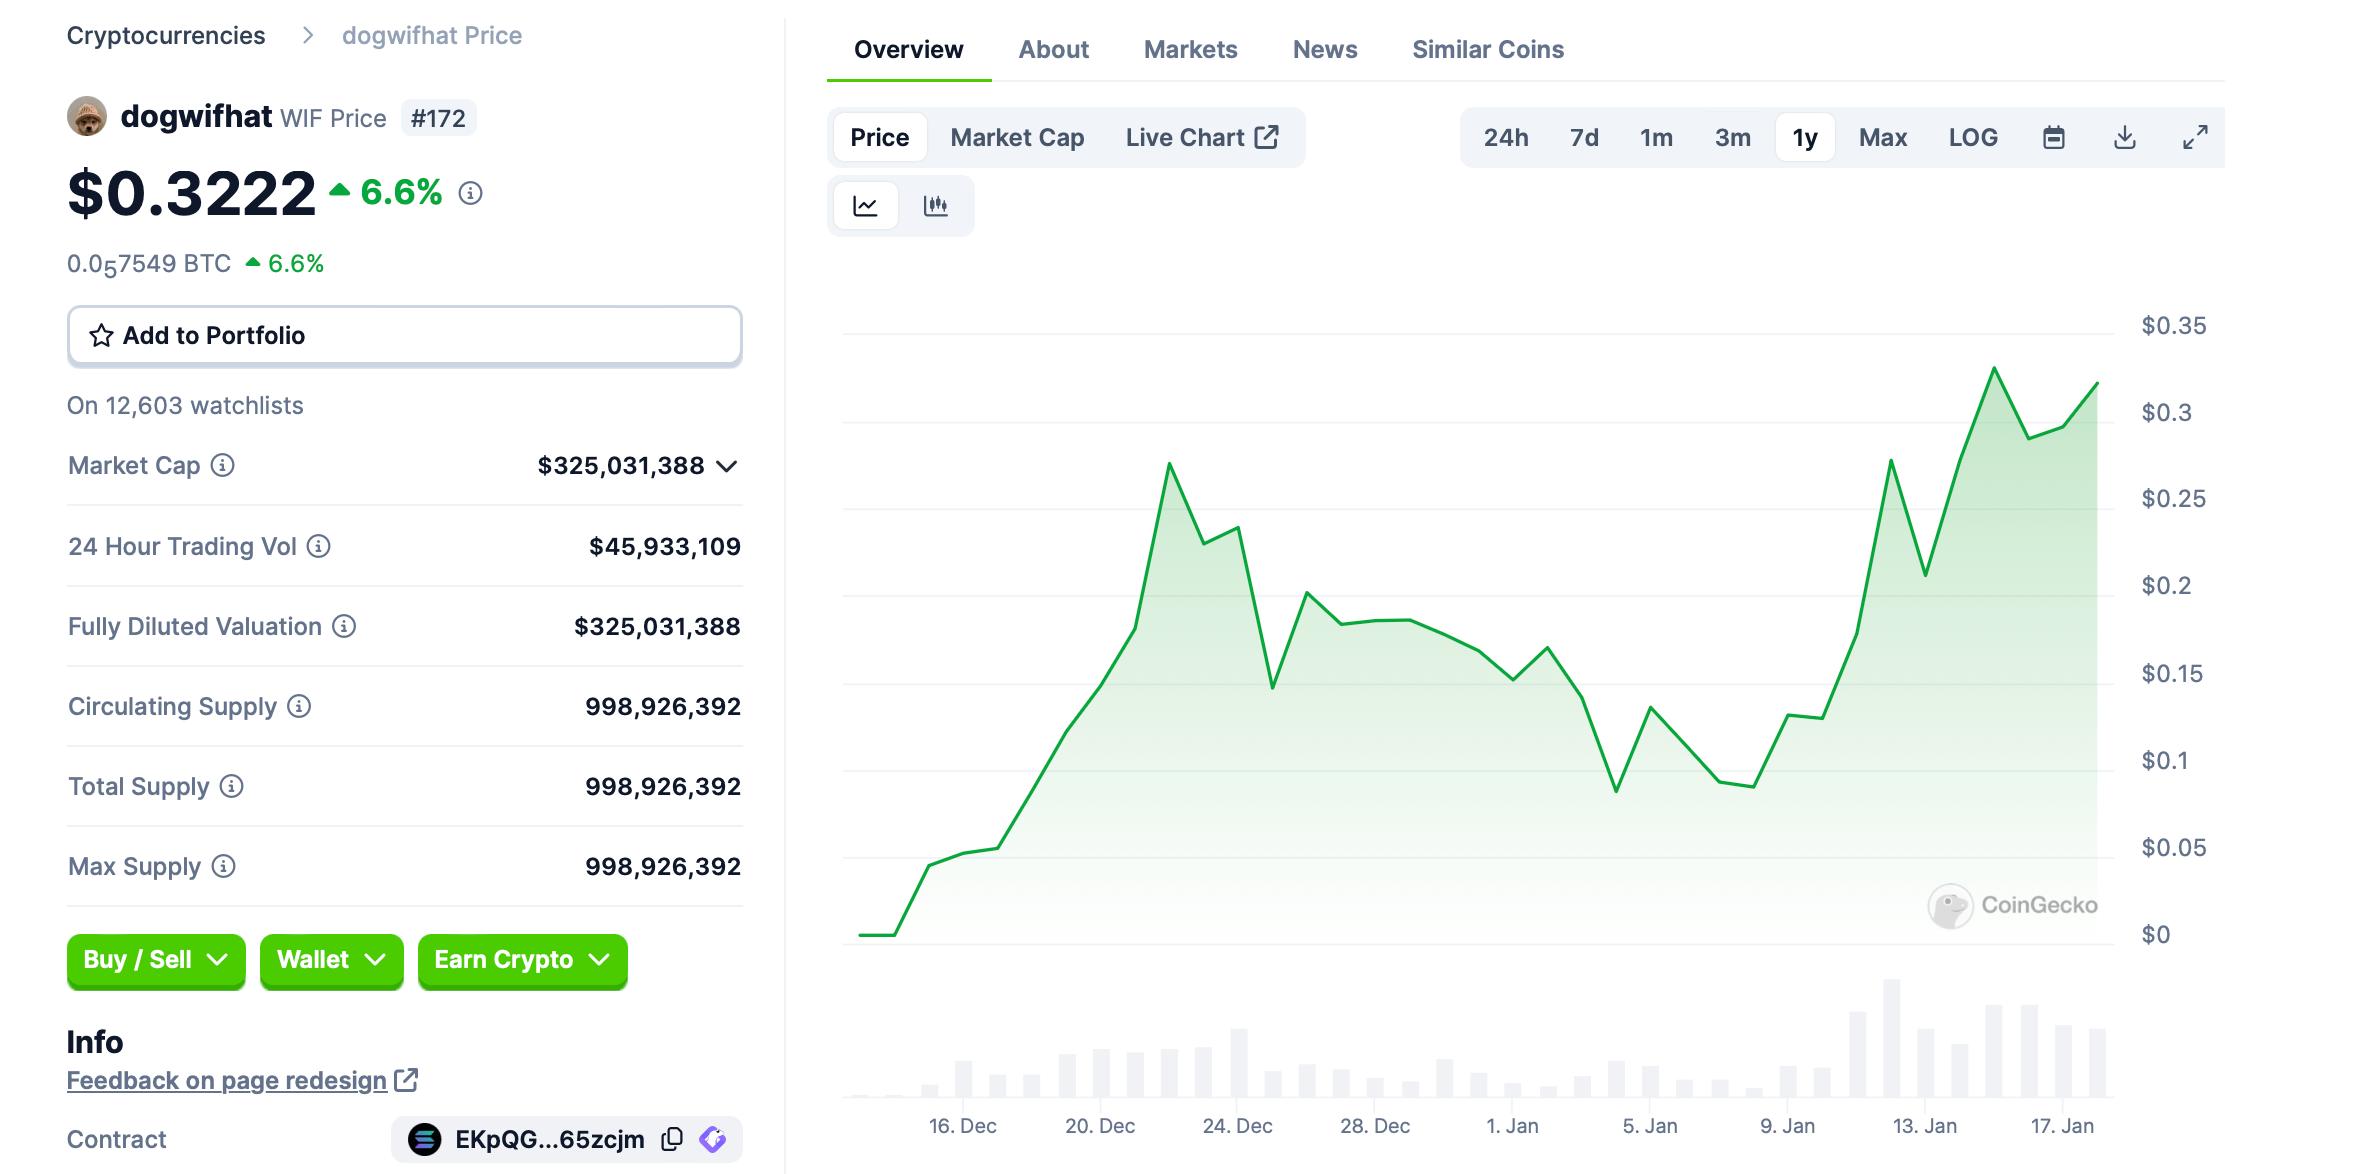Expand chart to fullscreen
This screenshot has width=2358, height=1174.
pos(2194,138)
